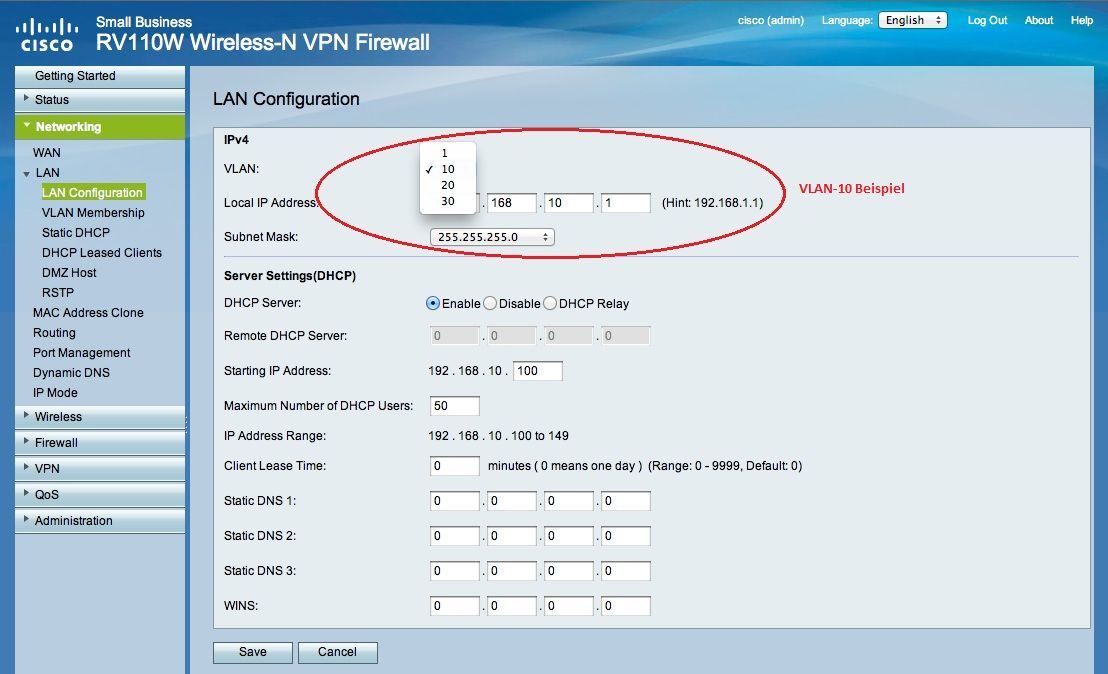
Task: Open the Subnet Mask dropdown
Action: [x=493, y=237]
